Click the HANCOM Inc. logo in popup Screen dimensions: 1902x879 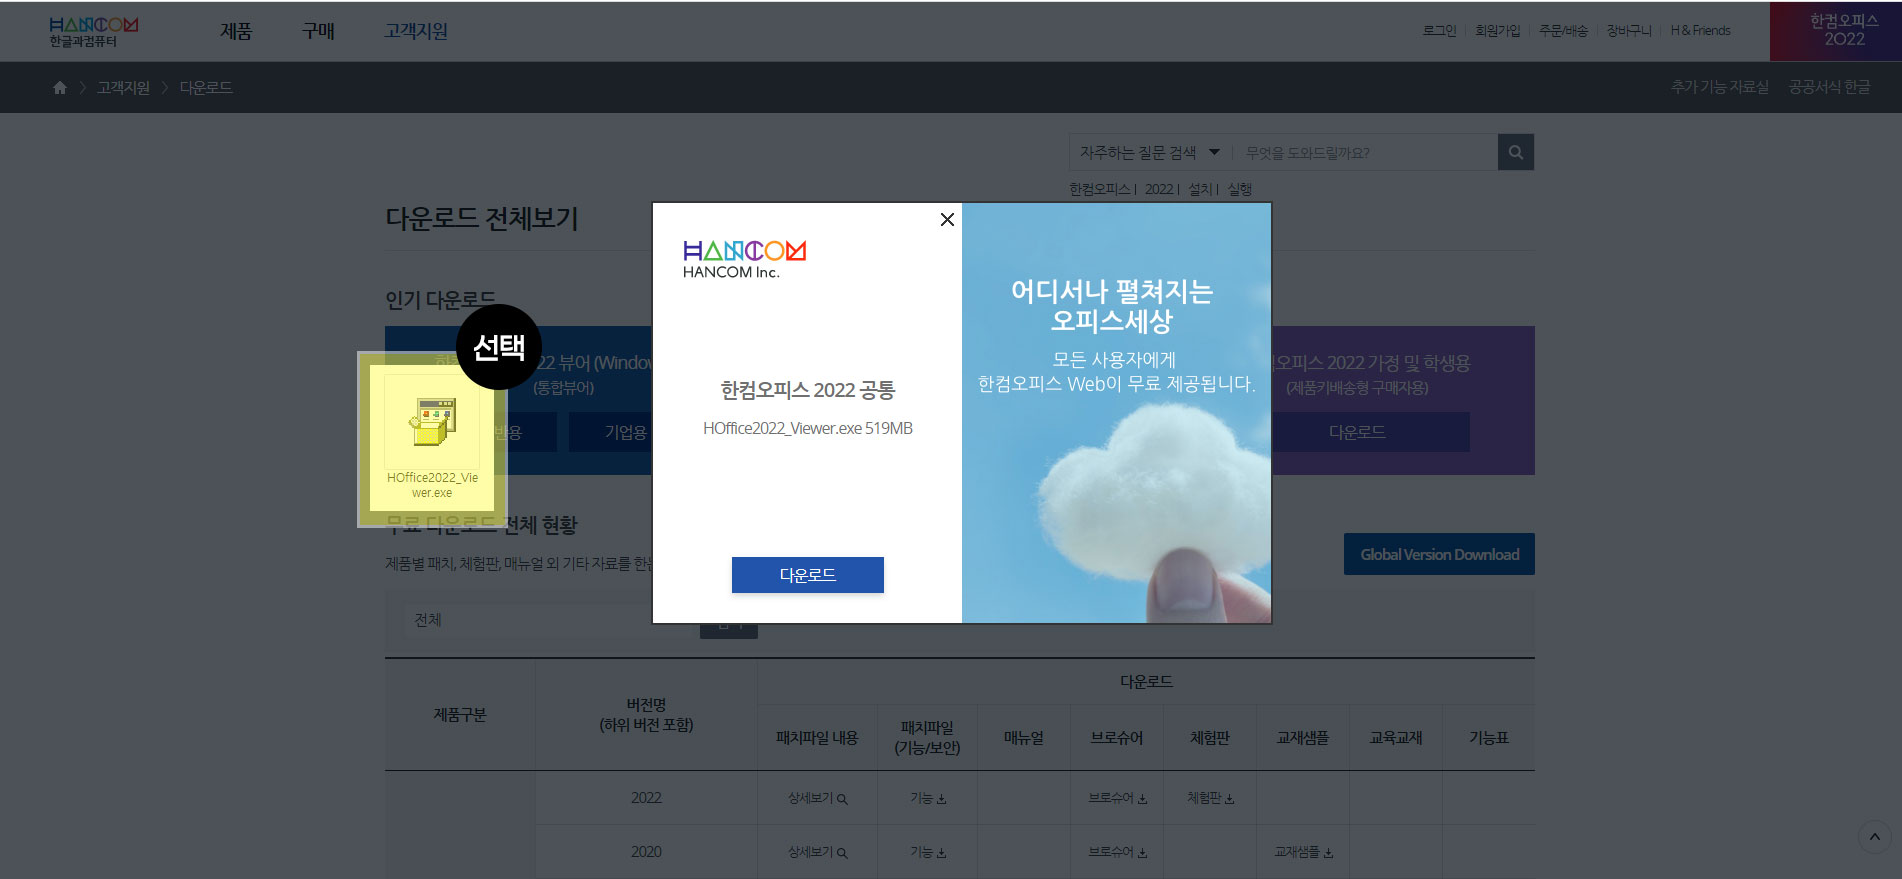744,259
